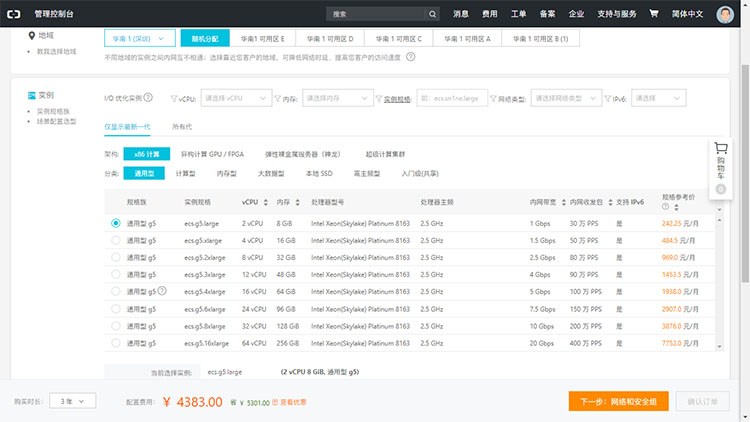Click the page vertical scrollbar
This screenshot has height=422, width=750.
745,172
